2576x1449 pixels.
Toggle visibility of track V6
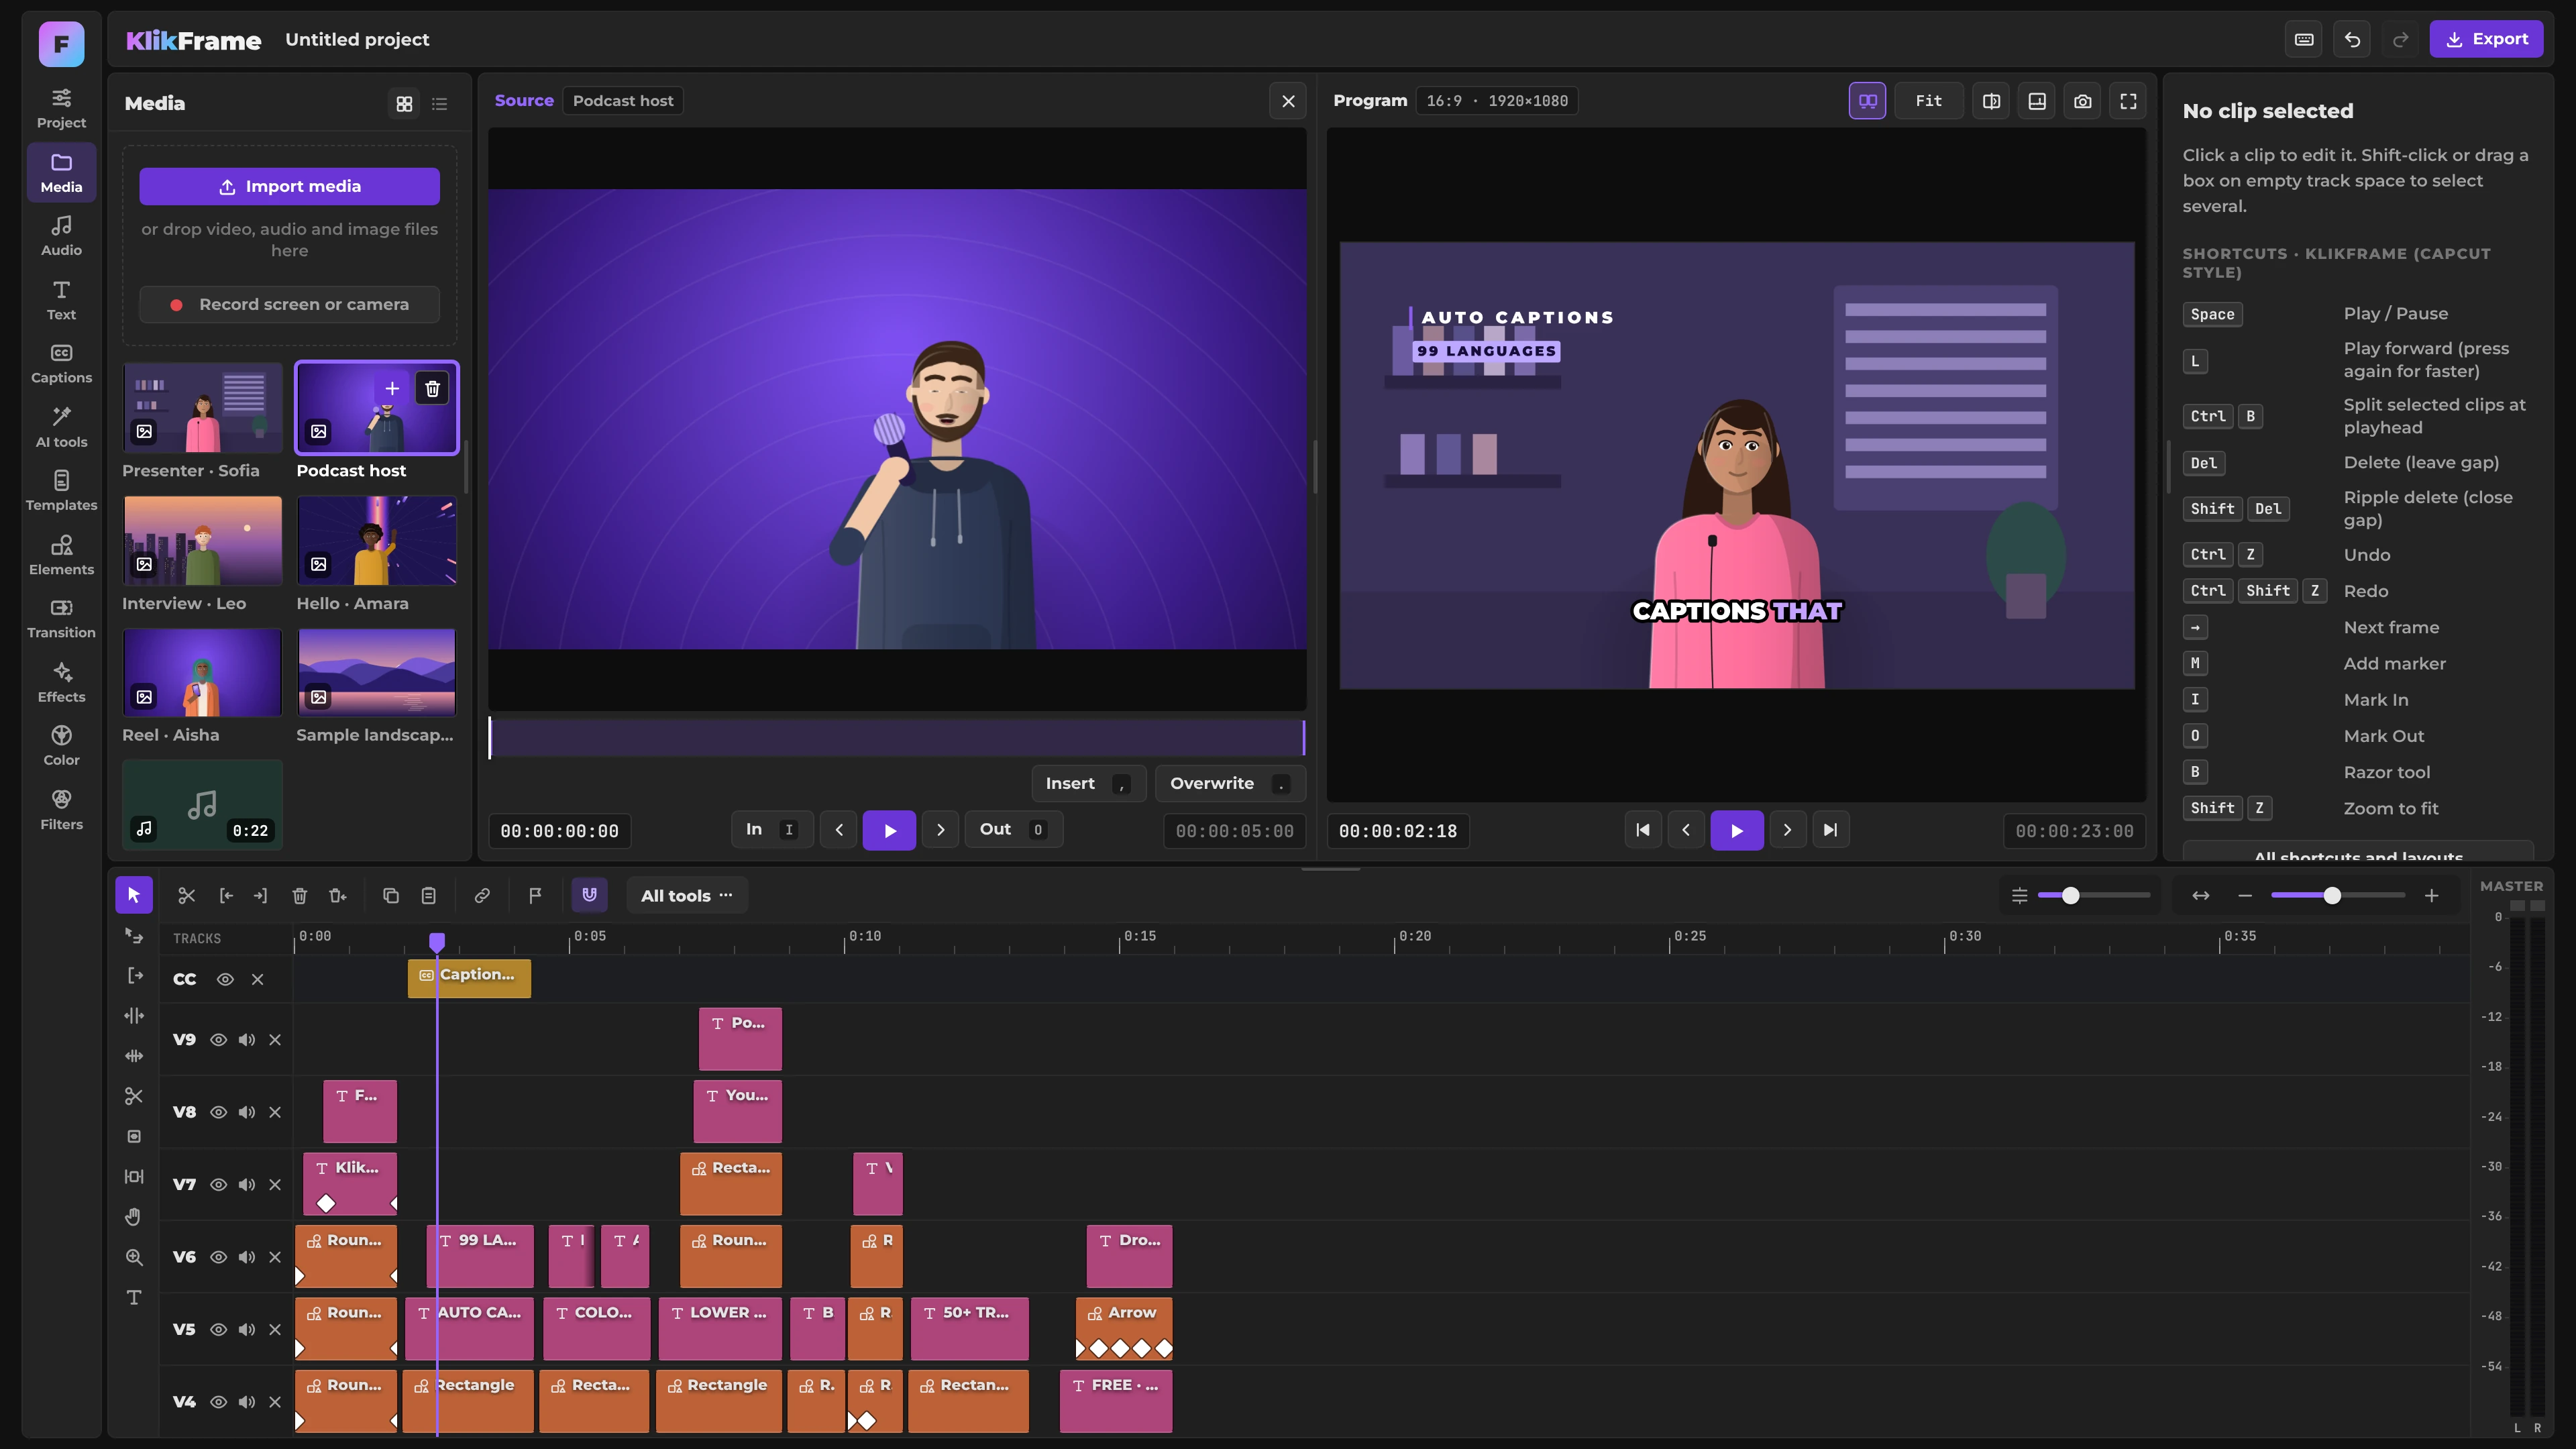[218, 1257]
